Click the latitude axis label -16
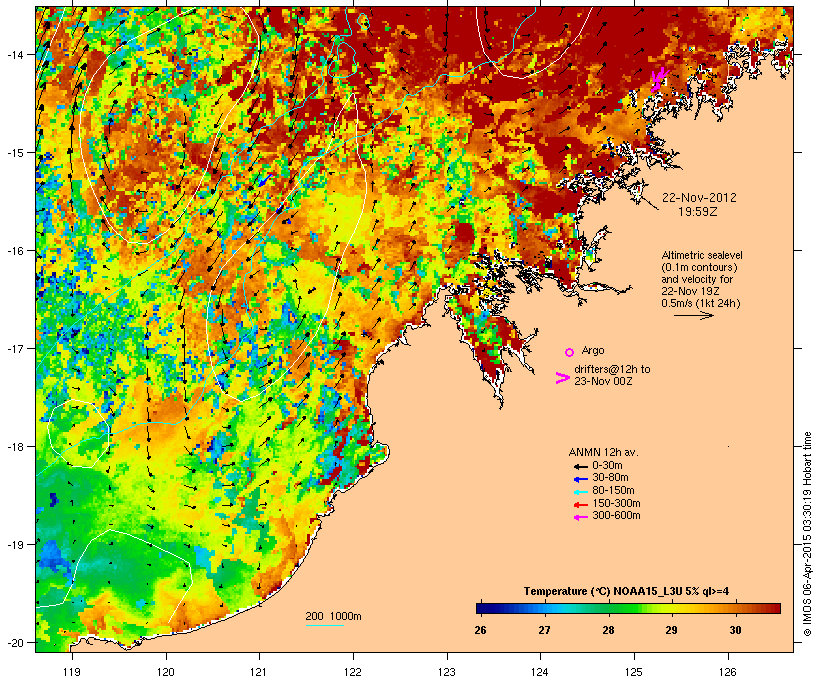The height and width of the screenshot is (680, 820). [x=14, y=251]
